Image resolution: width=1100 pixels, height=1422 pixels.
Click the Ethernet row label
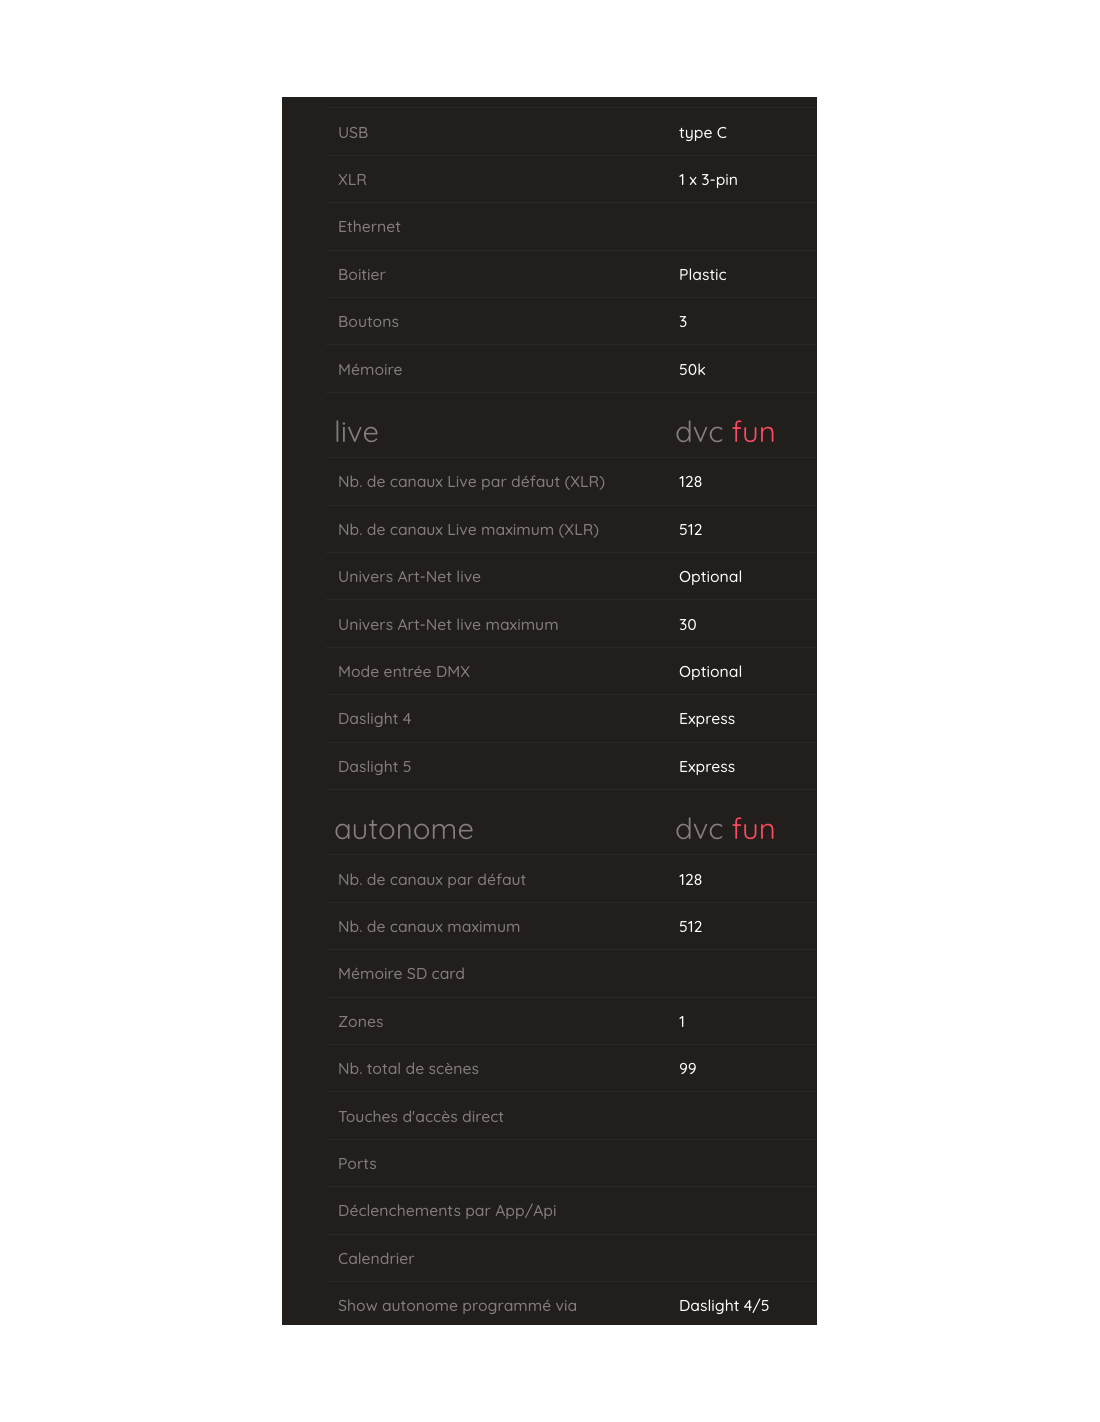coord(369,227)
